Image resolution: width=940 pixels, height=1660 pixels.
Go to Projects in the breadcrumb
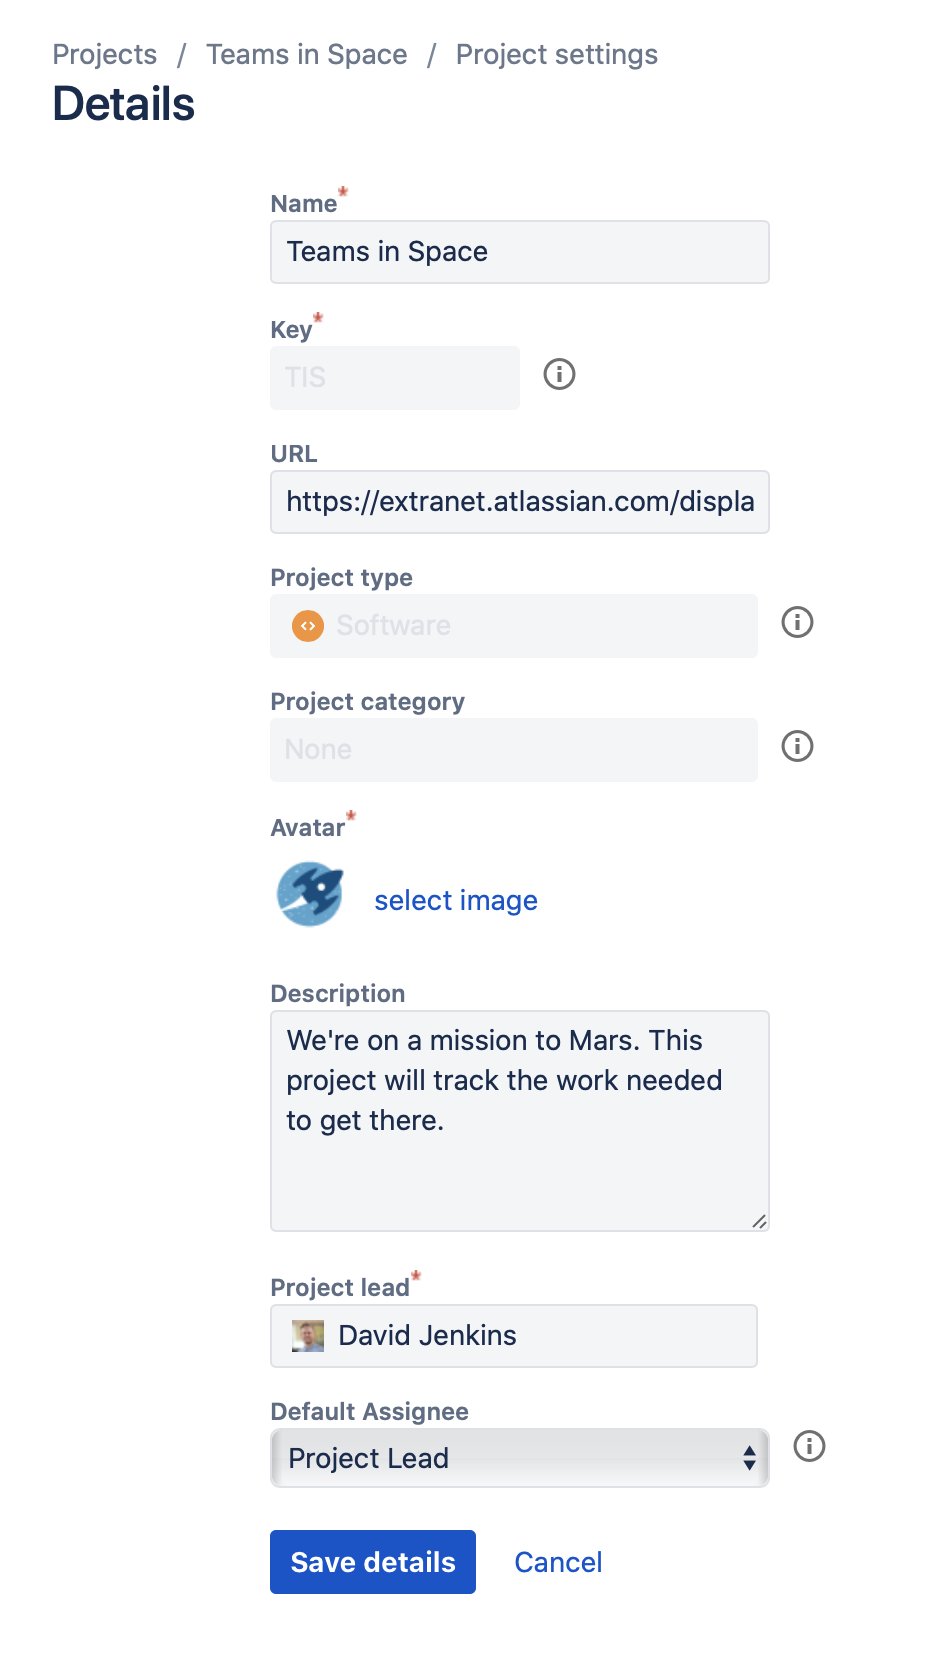[105, 55]
